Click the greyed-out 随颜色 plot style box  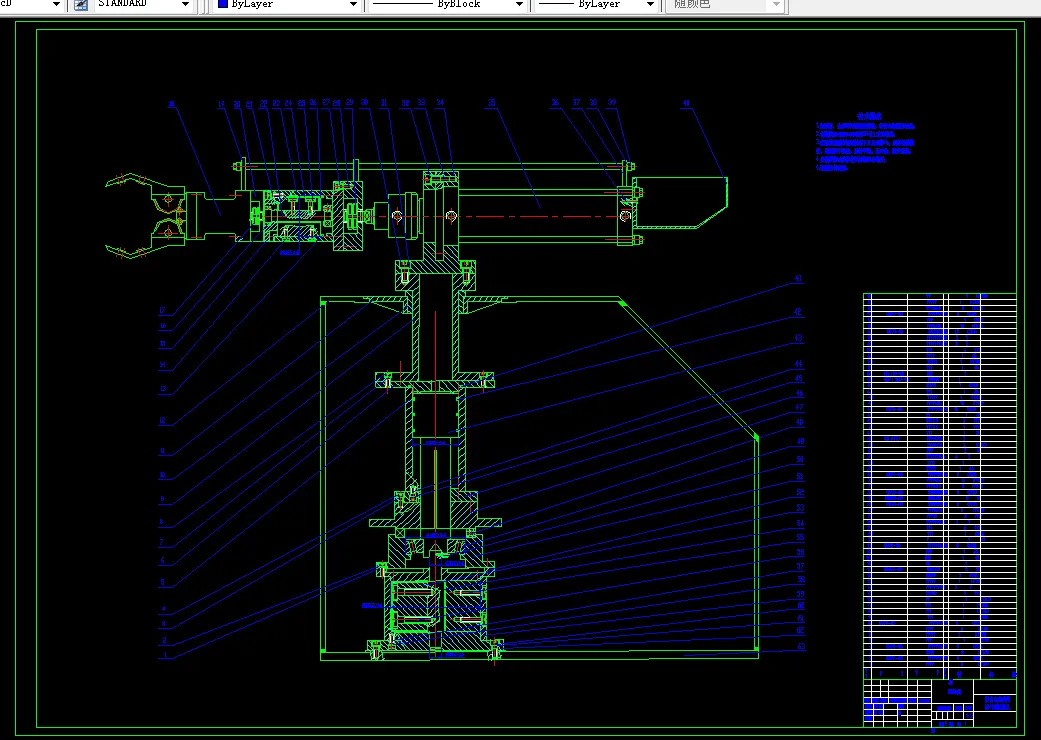pos(718,5)
